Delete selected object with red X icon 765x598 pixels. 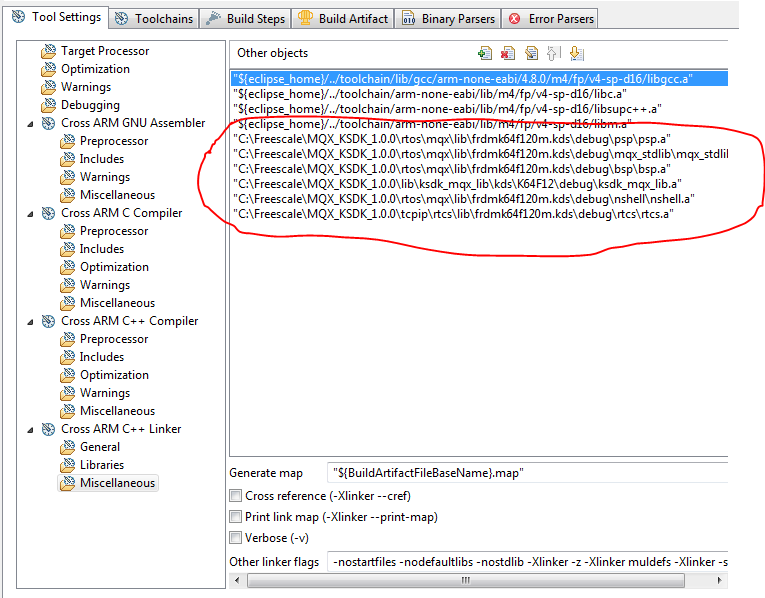tap(507, 53)
